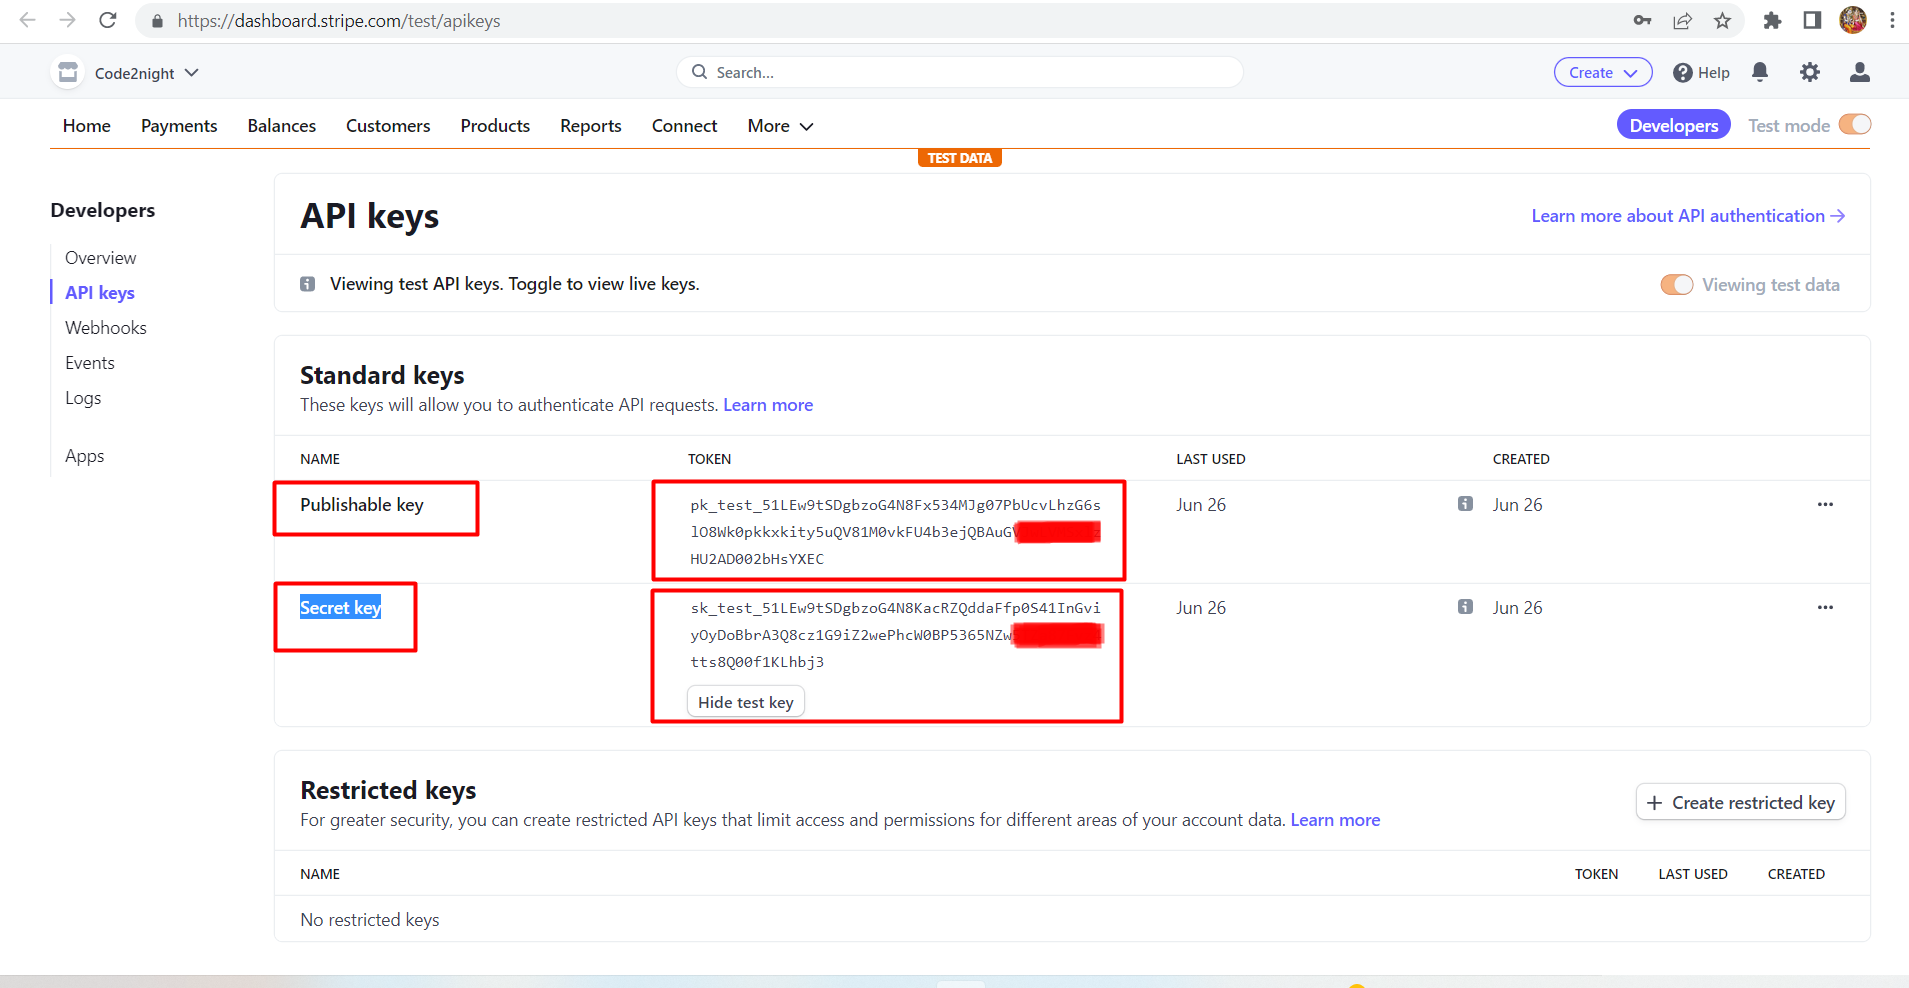Select Webhooks in Developers sidebar

pos(106,328)
